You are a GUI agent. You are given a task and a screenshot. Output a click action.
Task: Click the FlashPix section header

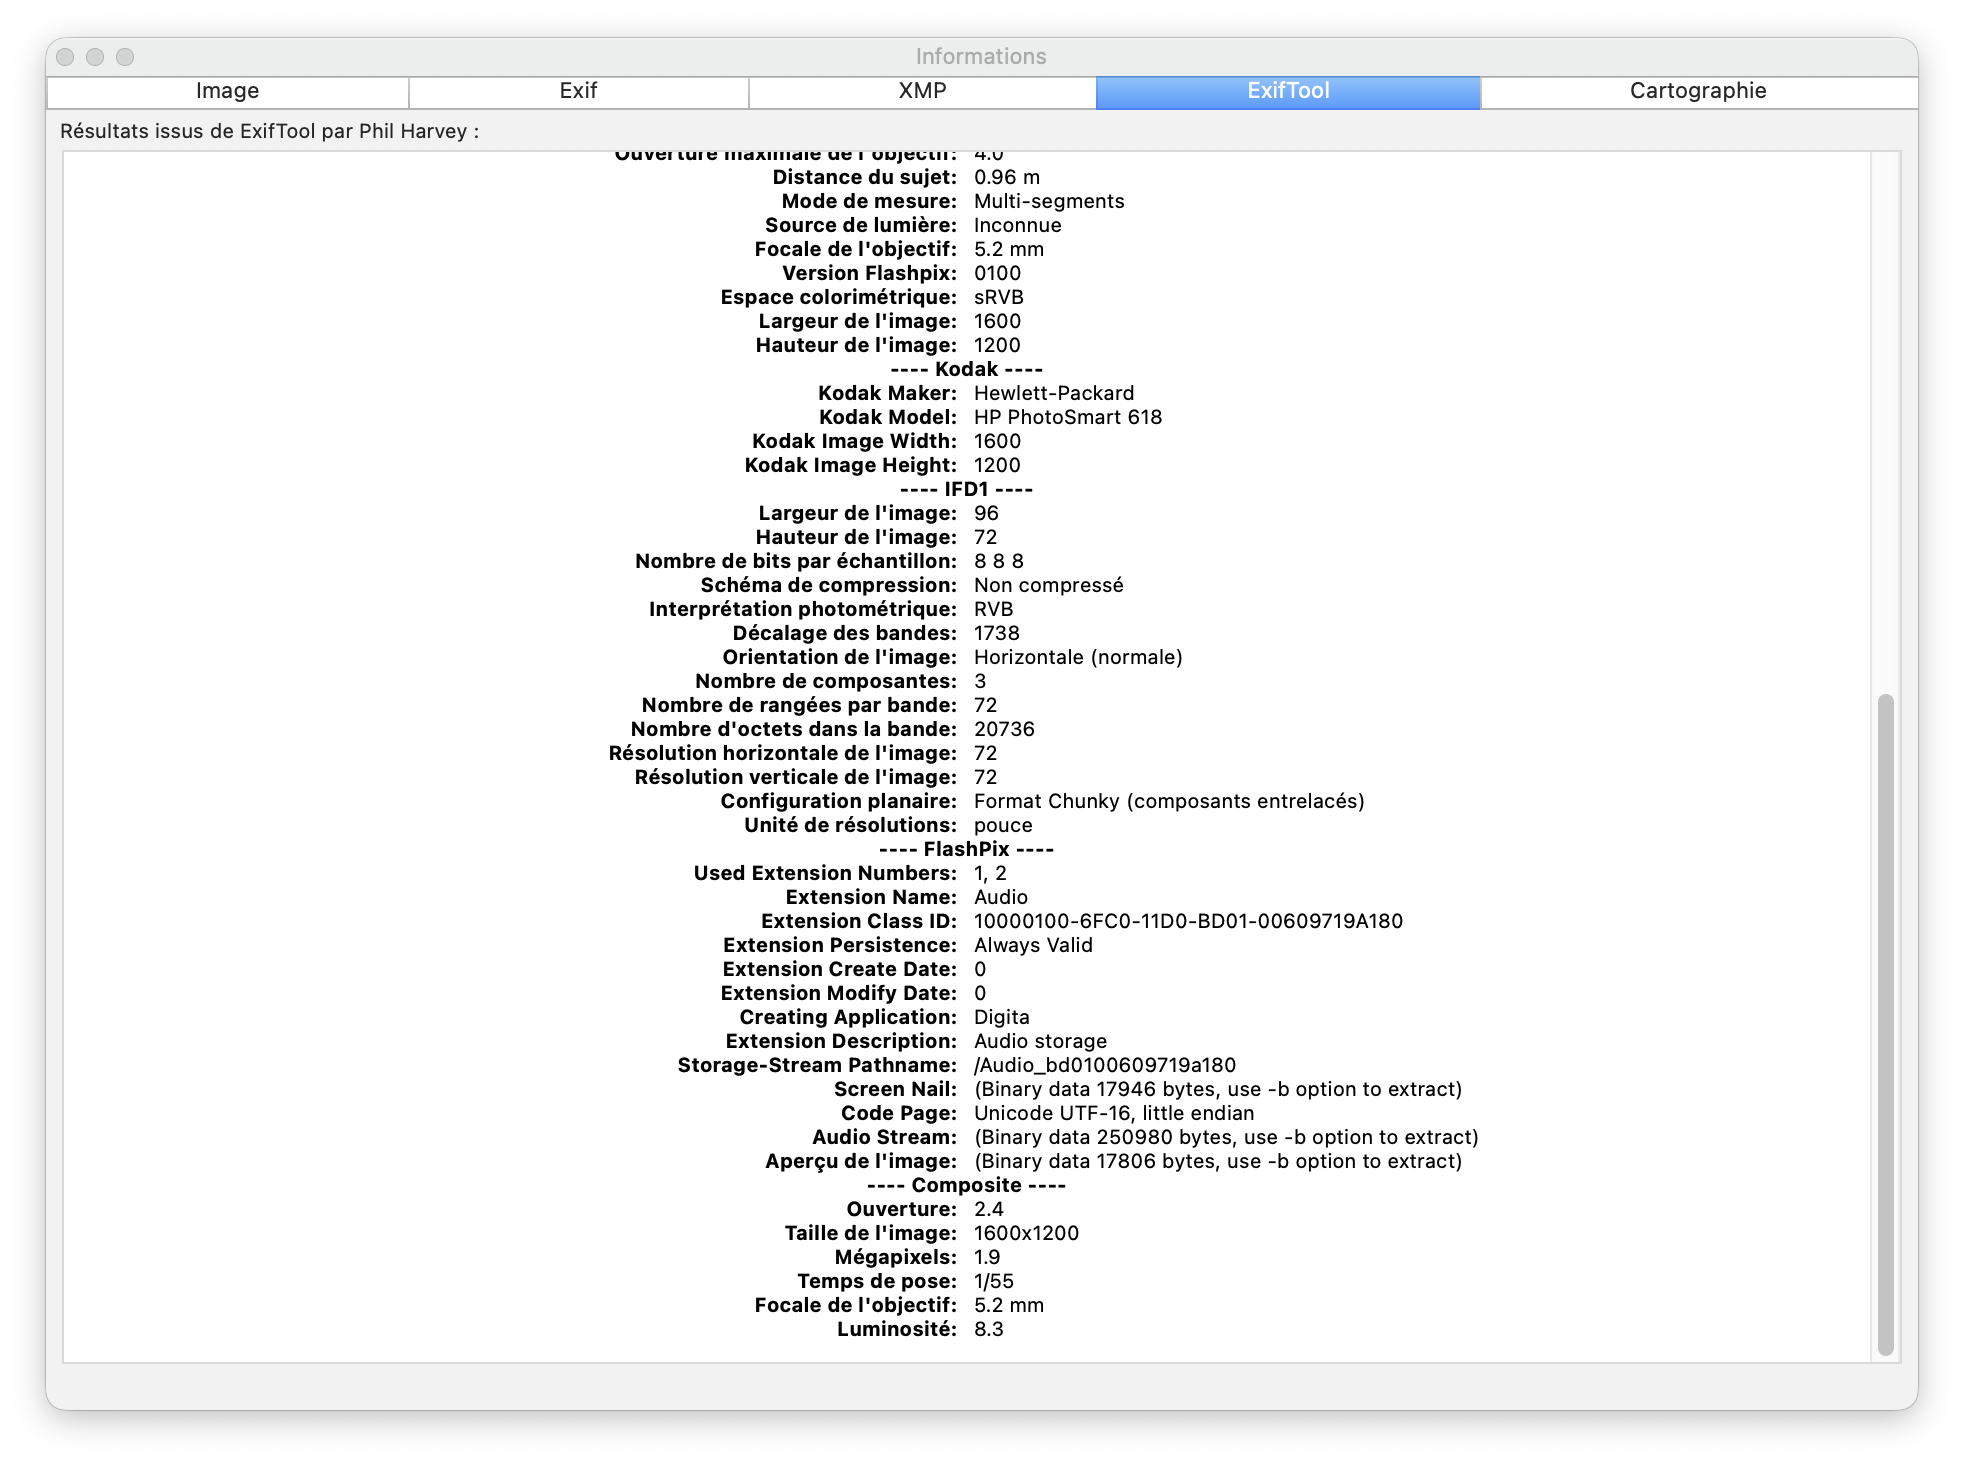pos(966,849)
